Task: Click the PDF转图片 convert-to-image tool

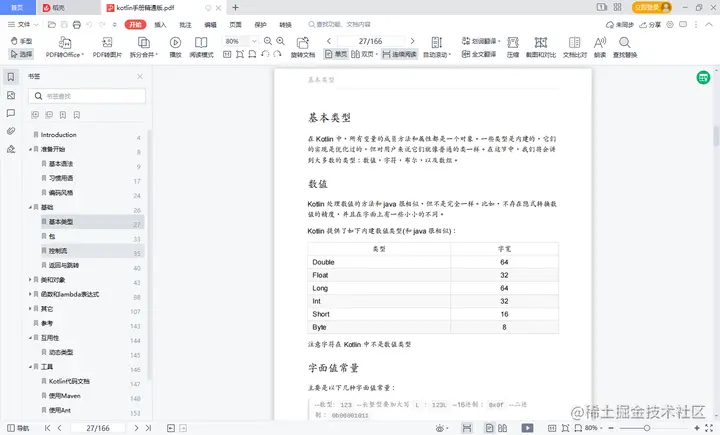Action: [x=107, y=47]
